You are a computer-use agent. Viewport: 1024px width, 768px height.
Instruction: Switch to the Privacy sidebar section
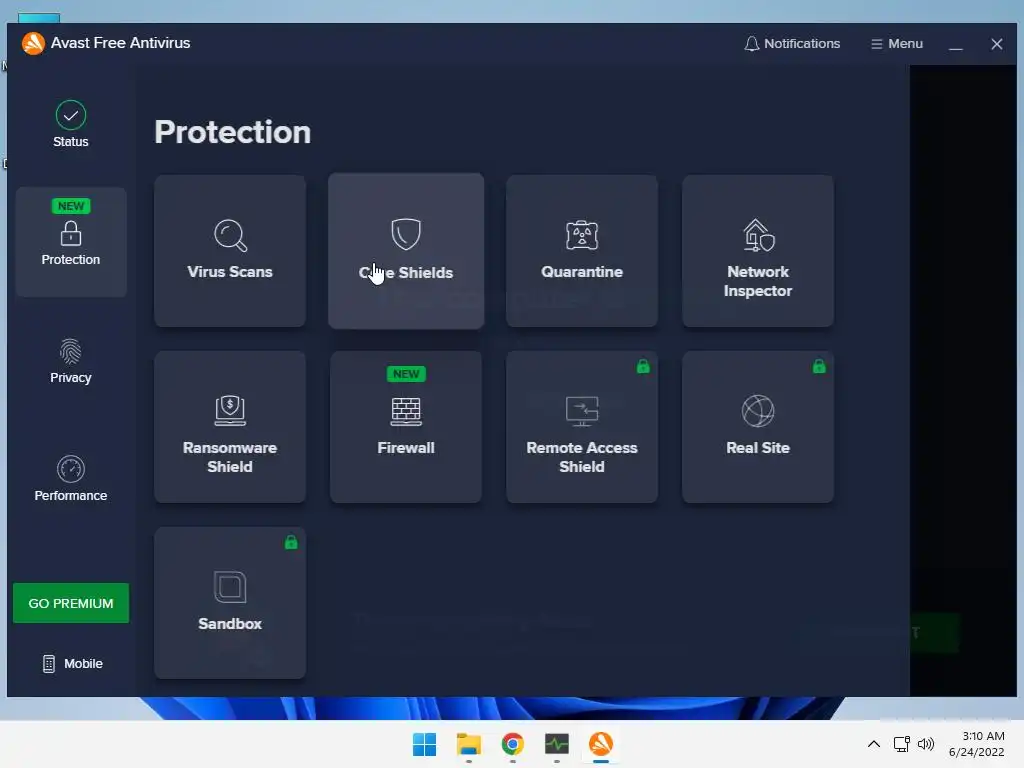coord(71,361)
